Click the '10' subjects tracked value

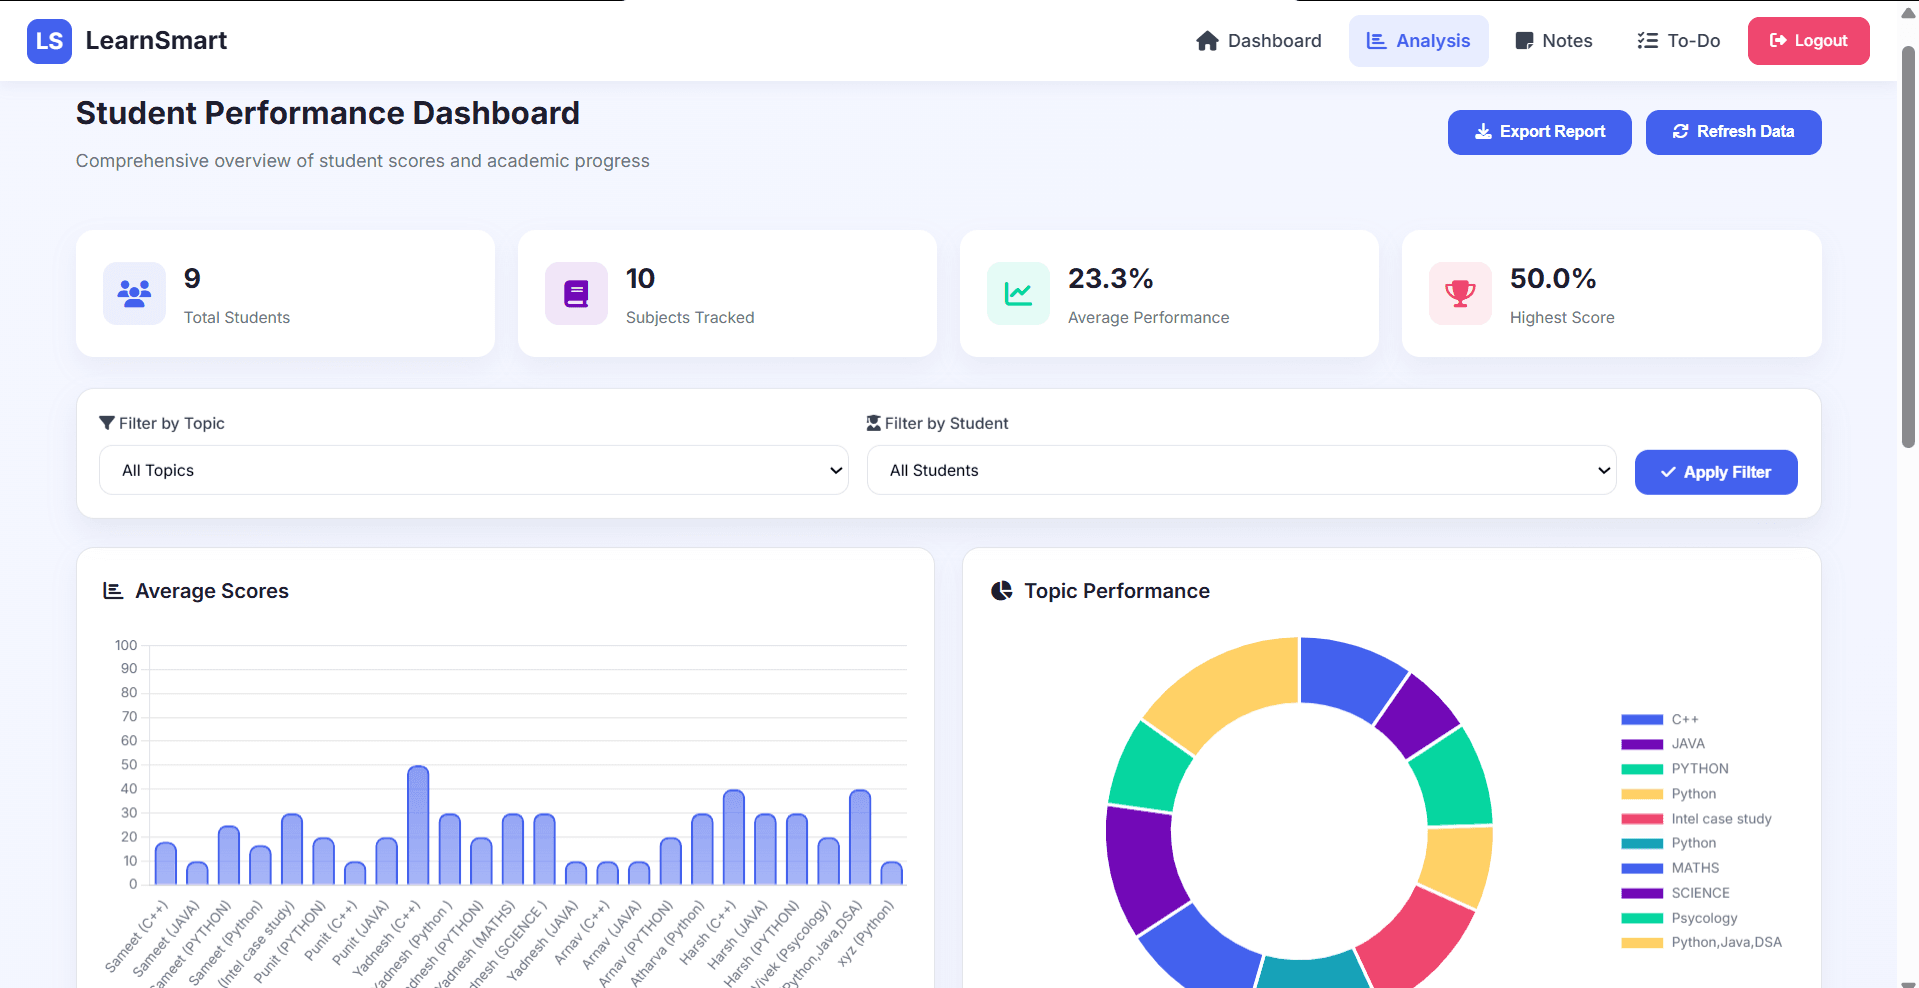click(x=640, y=278)
